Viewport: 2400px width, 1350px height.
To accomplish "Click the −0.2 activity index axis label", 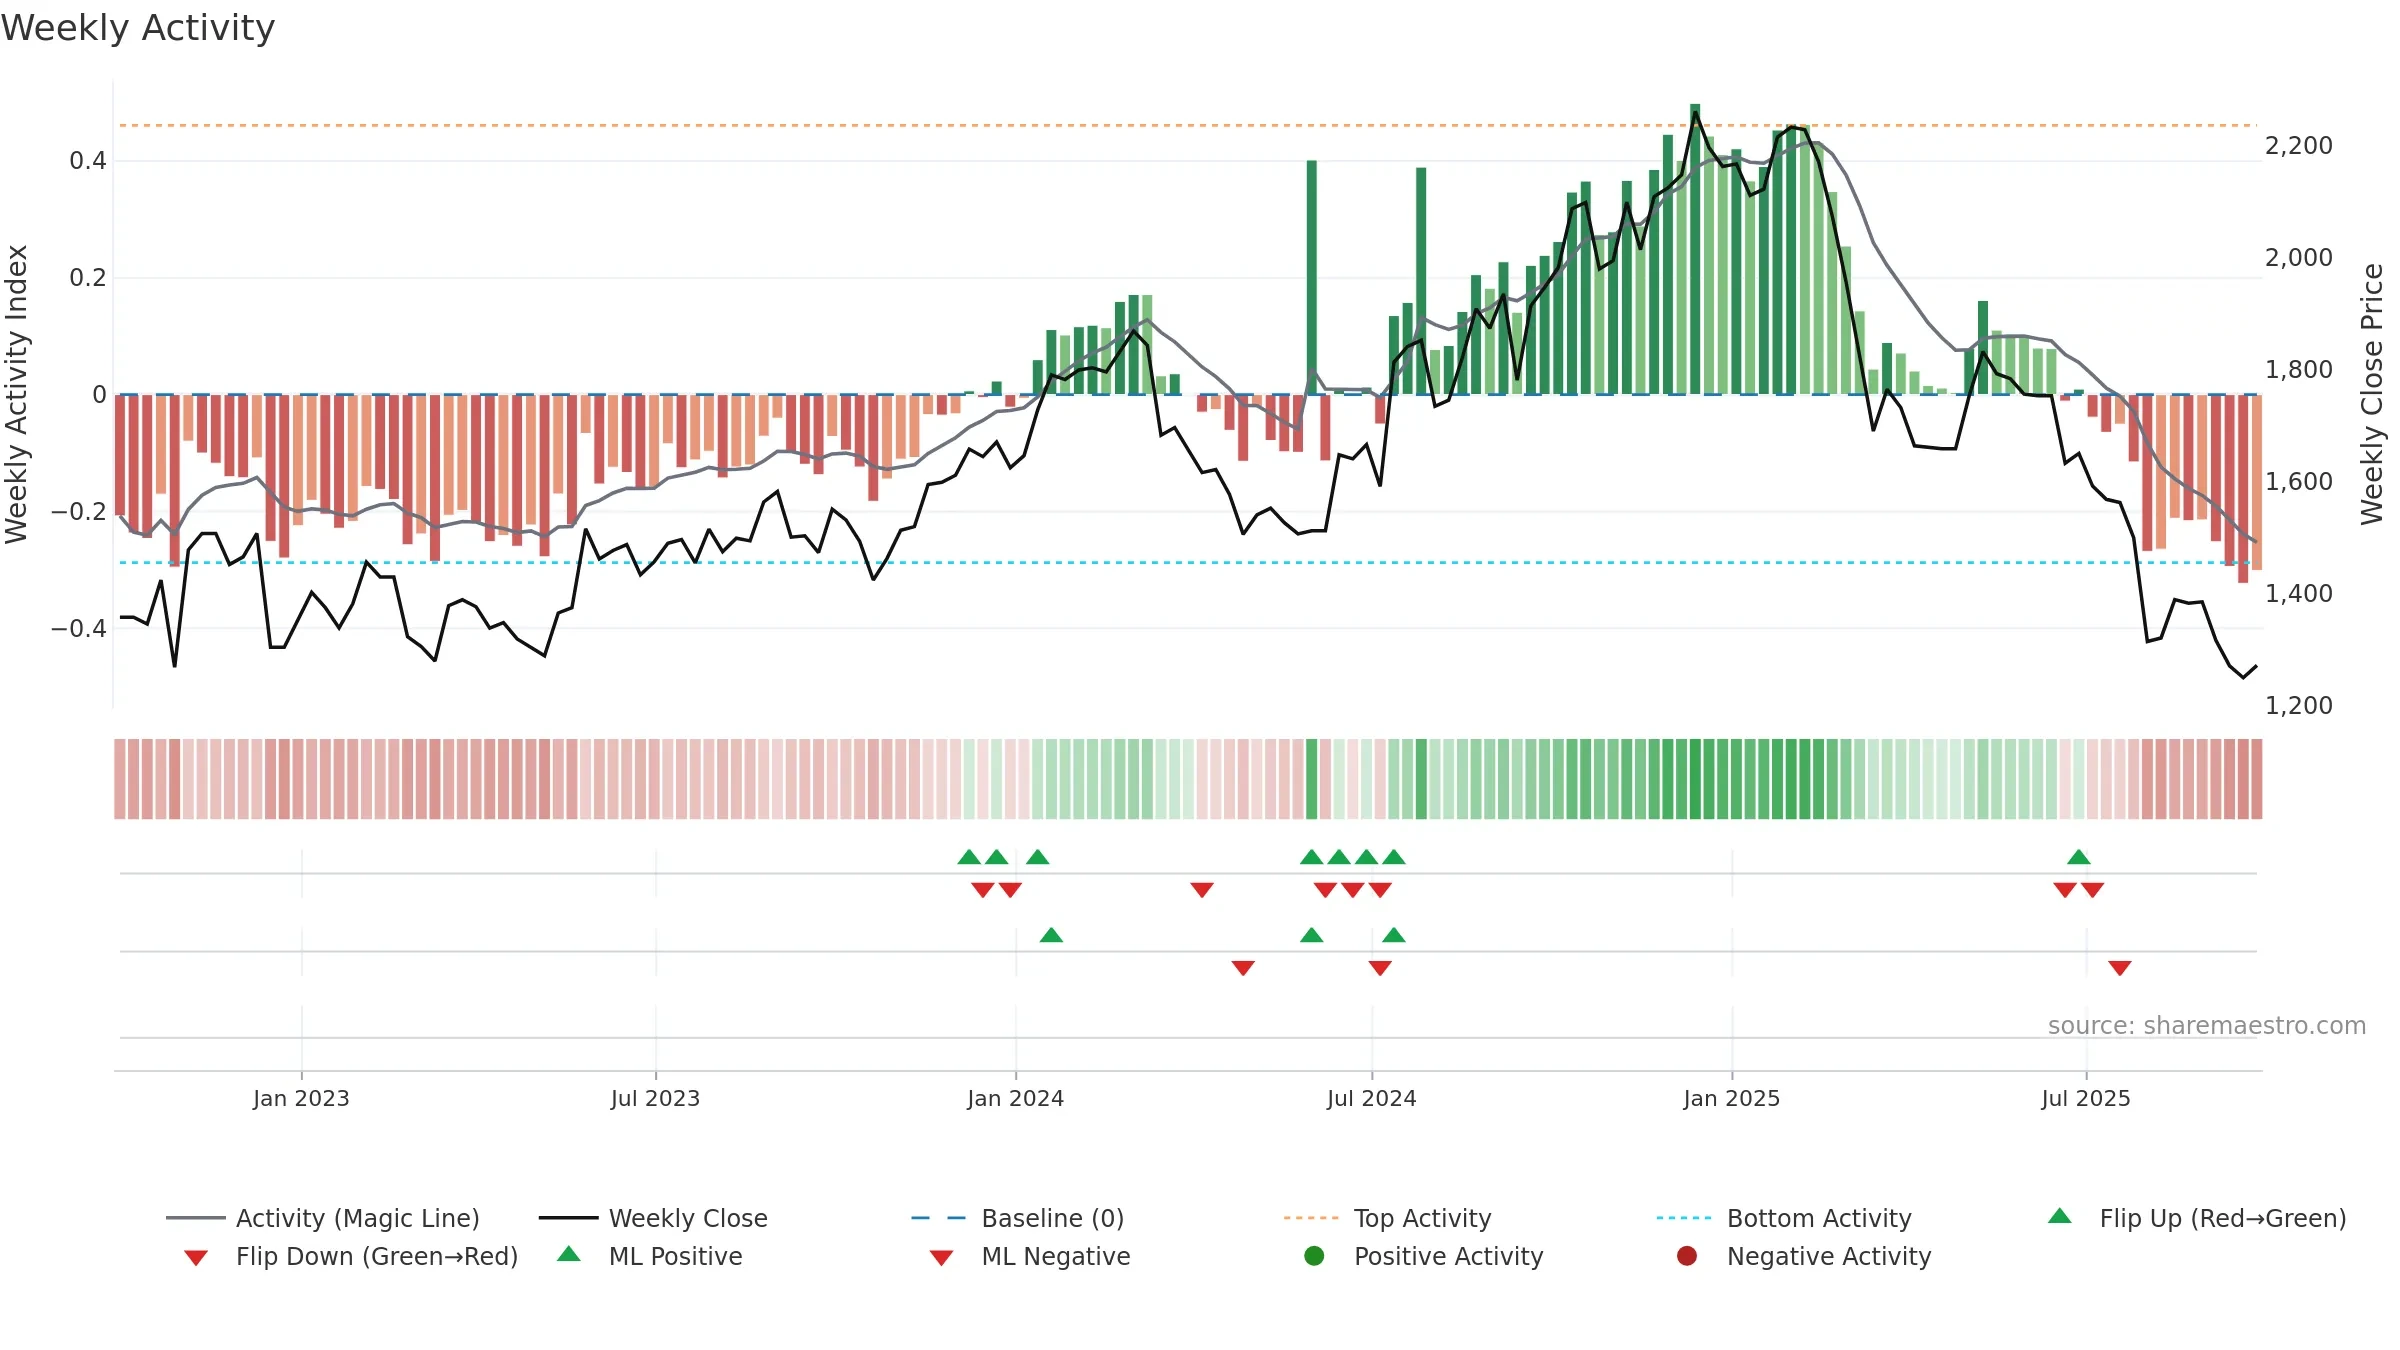I will 79,512.
